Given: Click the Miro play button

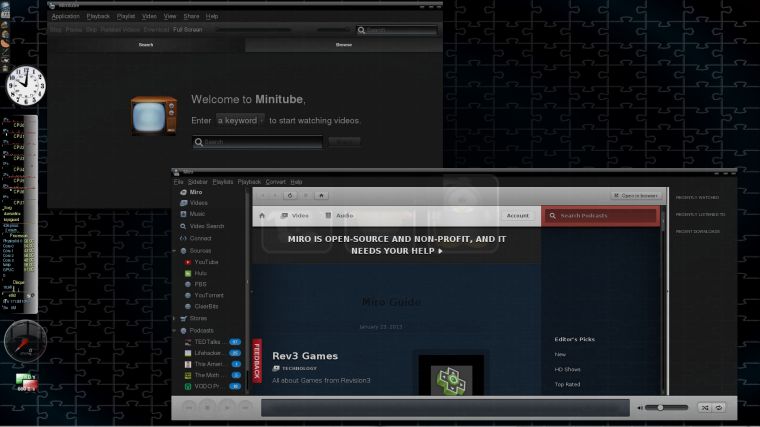Looking at the screenshot, I should (x=226, y=407).
